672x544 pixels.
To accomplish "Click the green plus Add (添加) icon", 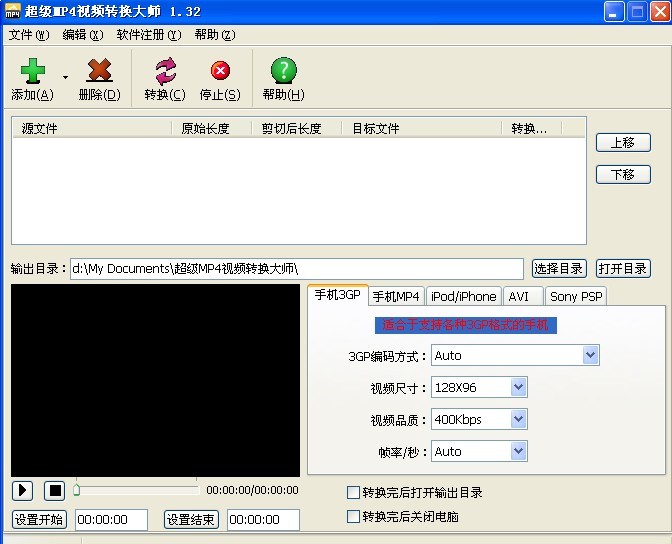I will tap(33, 71).
